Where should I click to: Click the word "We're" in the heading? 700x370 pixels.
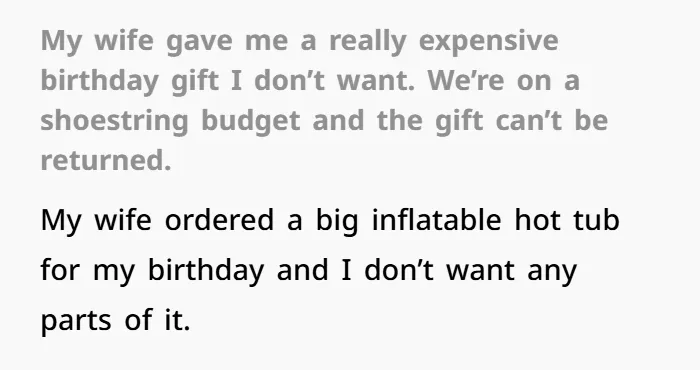(x=466, y=81)
